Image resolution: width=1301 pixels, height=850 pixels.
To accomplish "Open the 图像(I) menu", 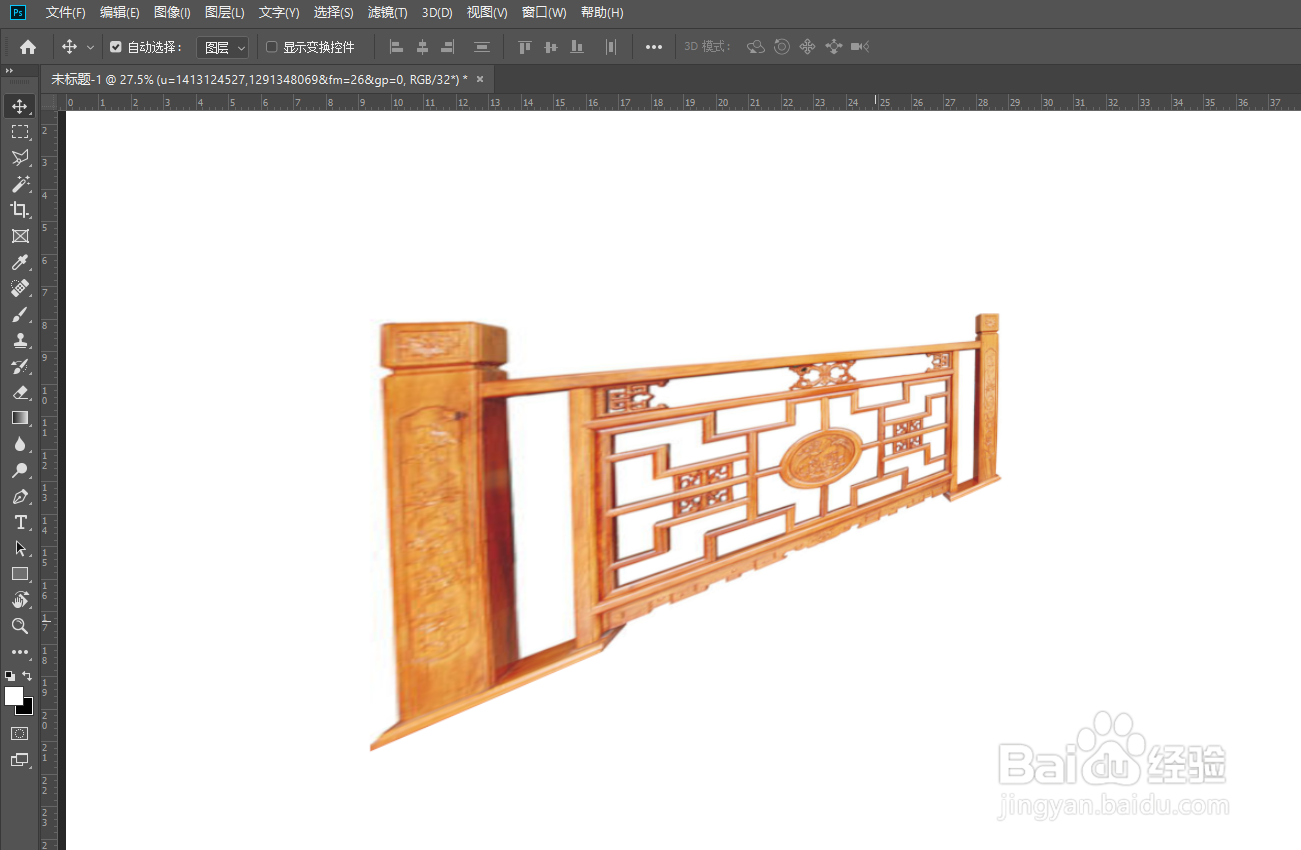I will click(x=172, y=13).
